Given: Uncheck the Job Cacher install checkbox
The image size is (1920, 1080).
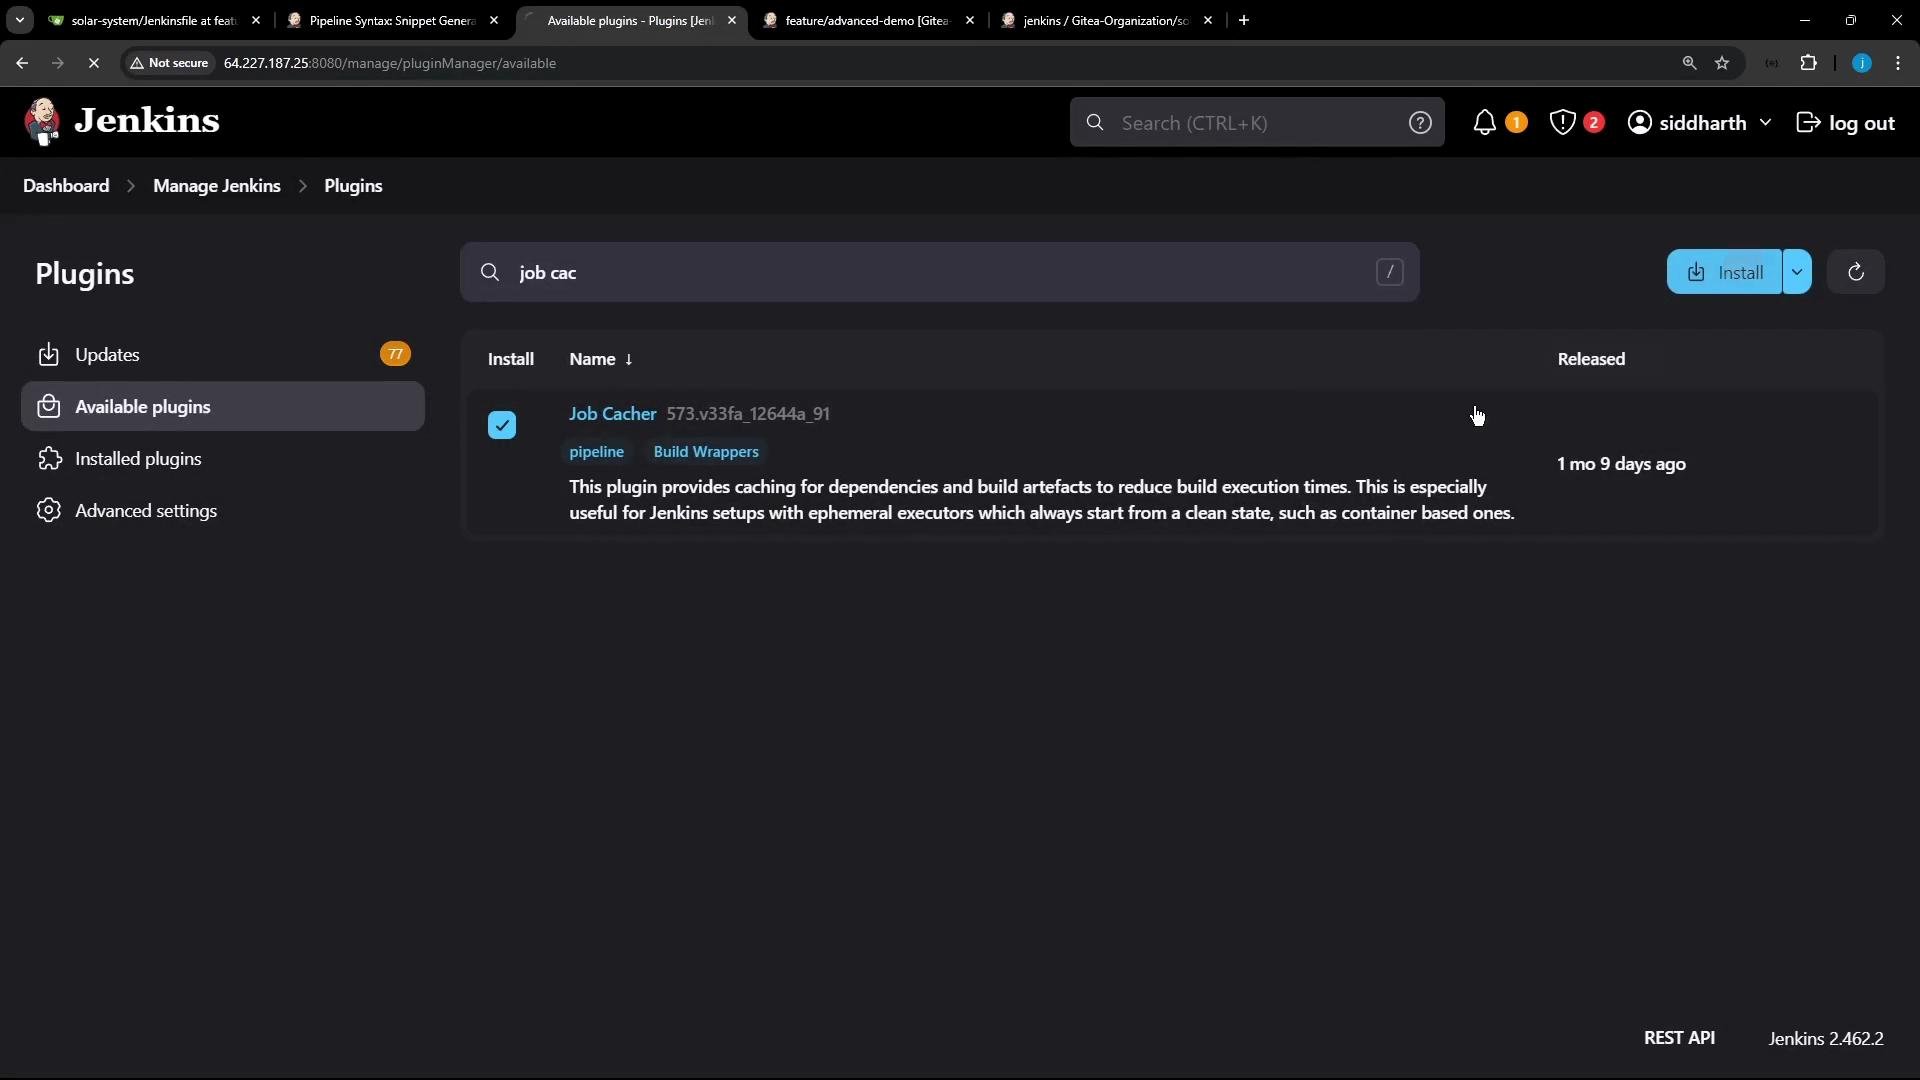Looking at the screenshot, I should 502,425.
